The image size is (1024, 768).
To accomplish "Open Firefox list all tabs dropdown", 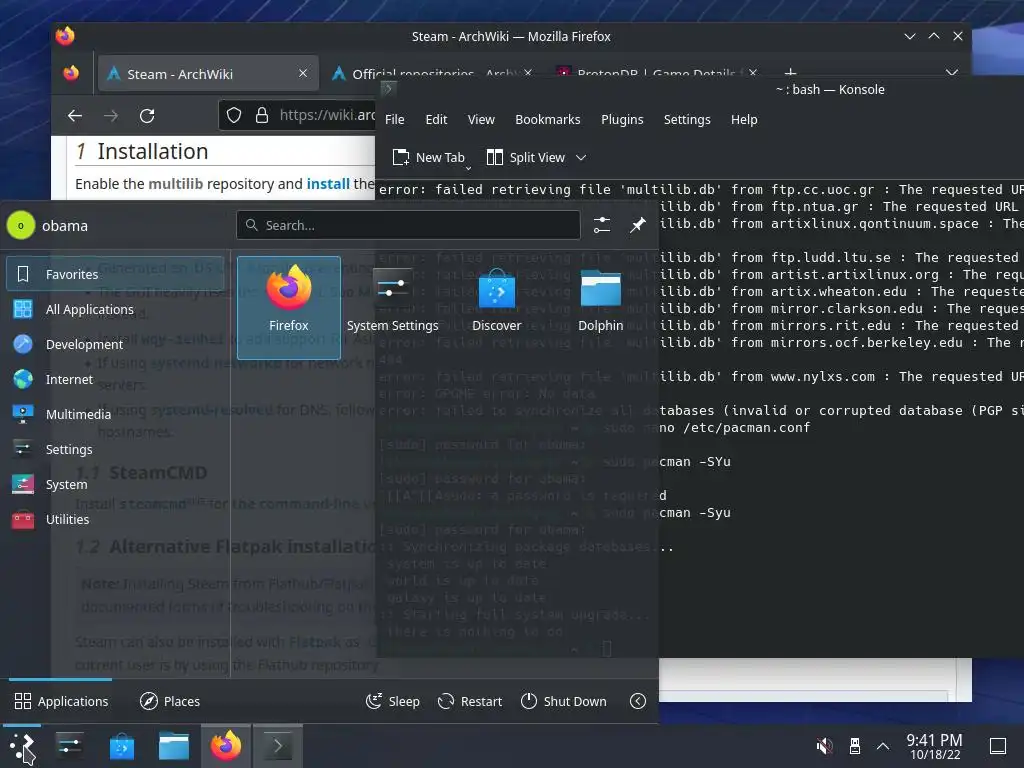I will click(952, 73).
